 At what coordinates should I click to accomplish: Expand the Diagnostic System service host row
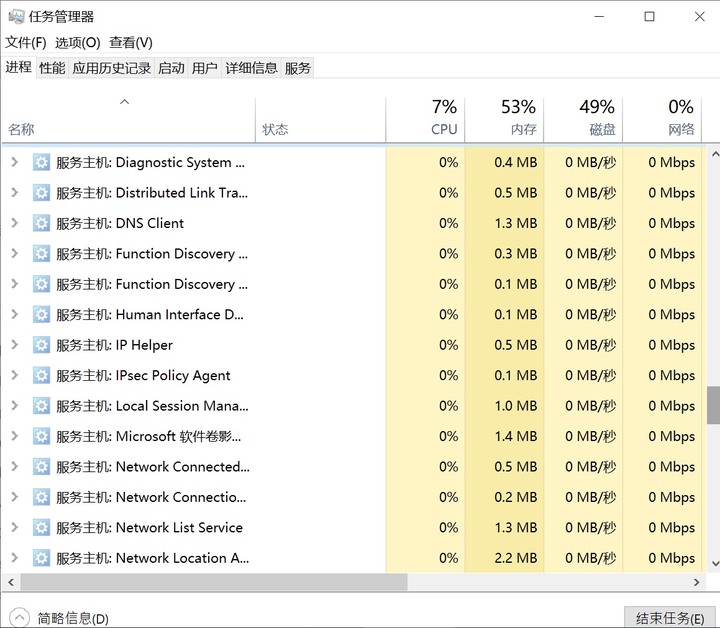(x=15, y=162)
